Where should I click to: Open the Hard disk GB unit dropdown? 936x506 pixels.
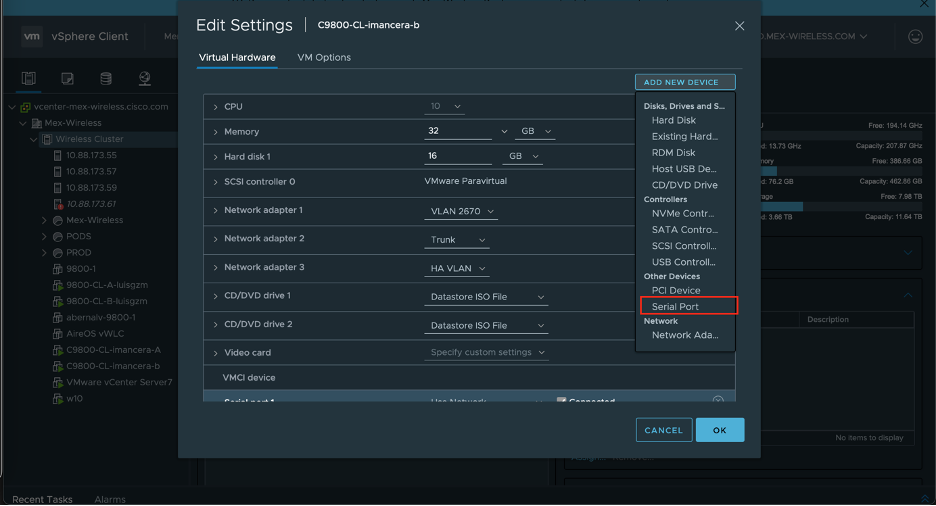click(x=524, y=156)
